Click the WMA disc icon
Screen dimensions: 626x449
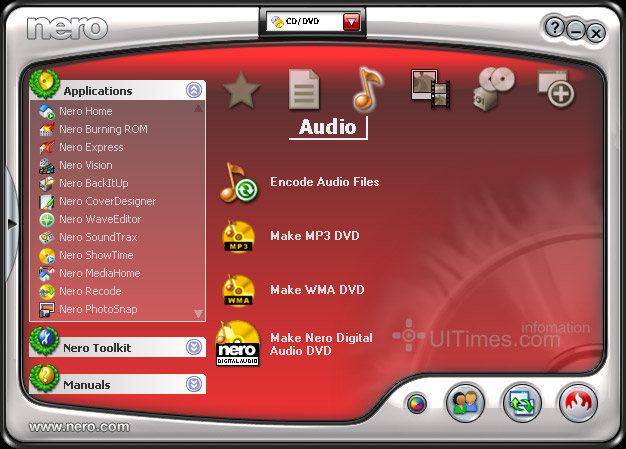(x=238, y=290)
